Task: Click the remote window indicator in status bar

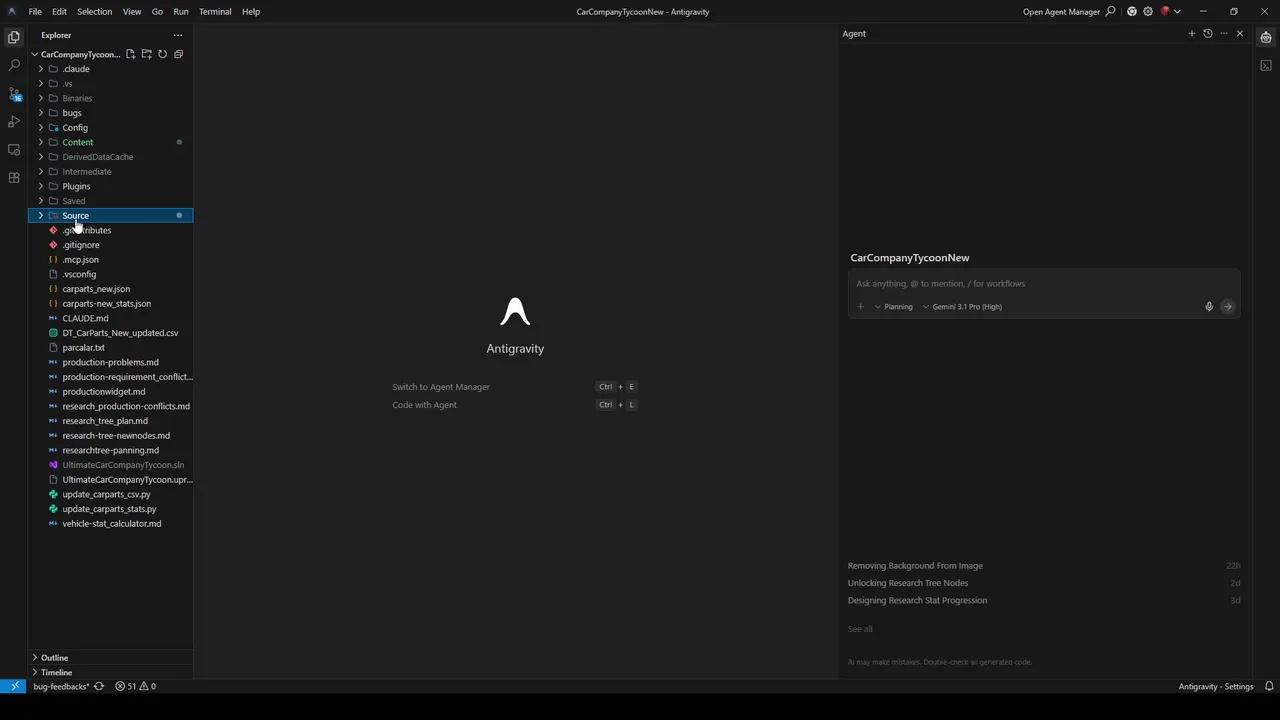Action: click(x=13, y=686)
